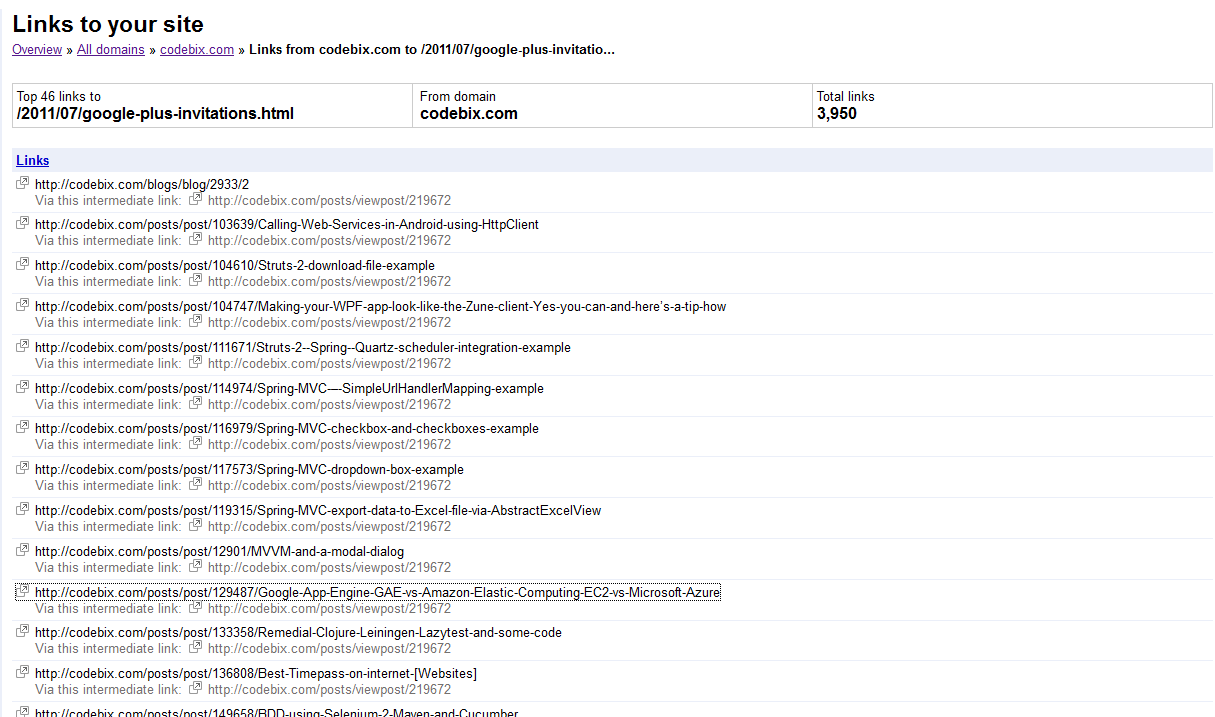Image resolution: width=1215 pixels, height=717 pixels.
Task: Click intermediate link icon under Quartz-scheduler row
Action: pyautogui.click(x=196, y=363)
